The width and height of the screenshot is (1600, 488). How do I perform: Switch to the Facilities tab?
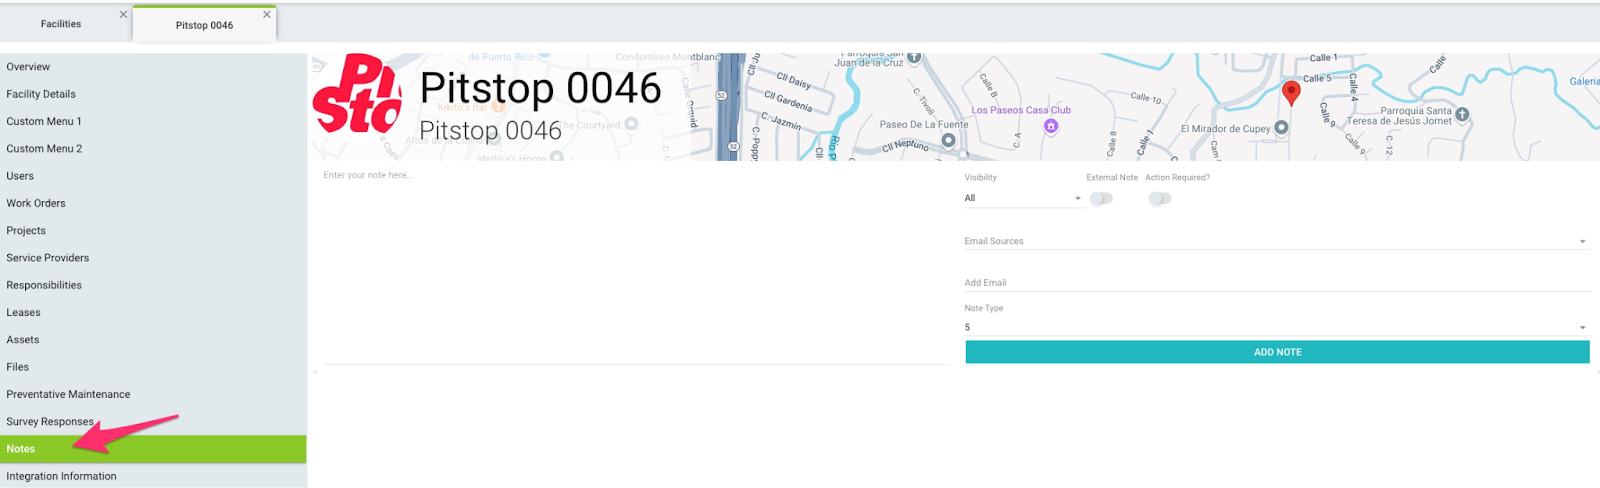61,24
